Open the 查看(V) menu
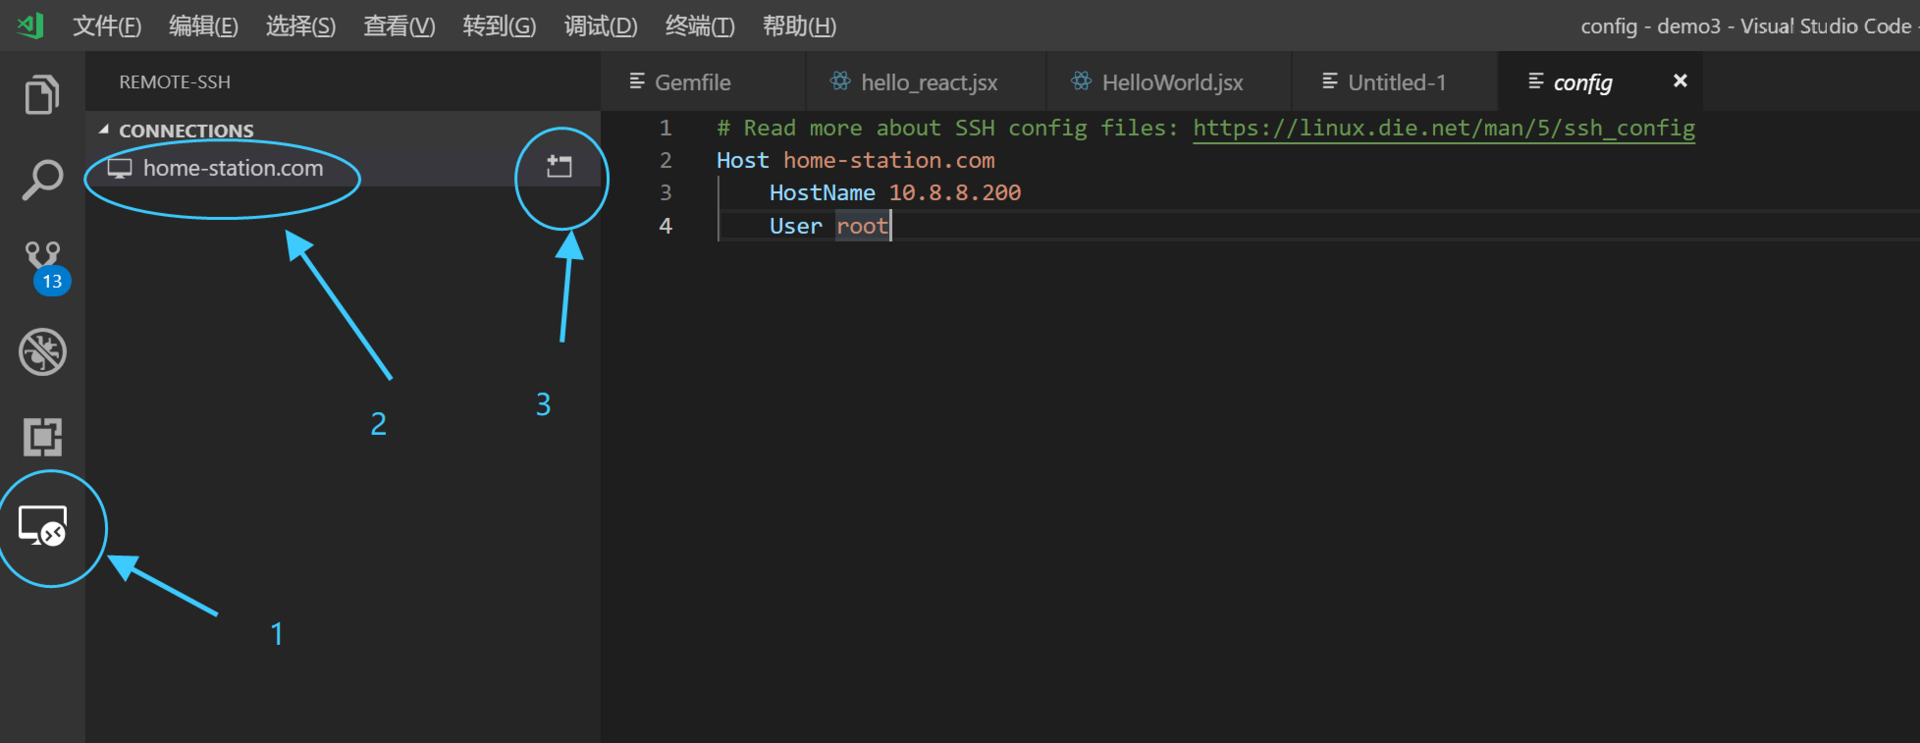1920x743 pixels. pos(399,26)
